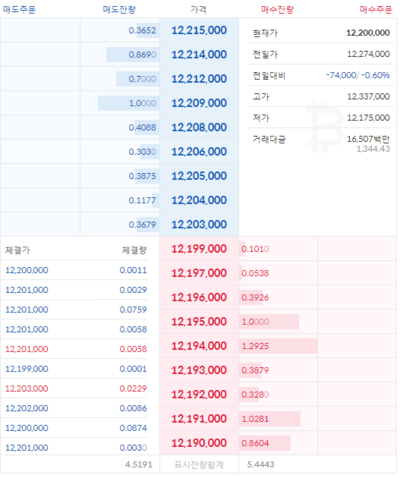Select bid price 12,193,000

coord(199,370)
